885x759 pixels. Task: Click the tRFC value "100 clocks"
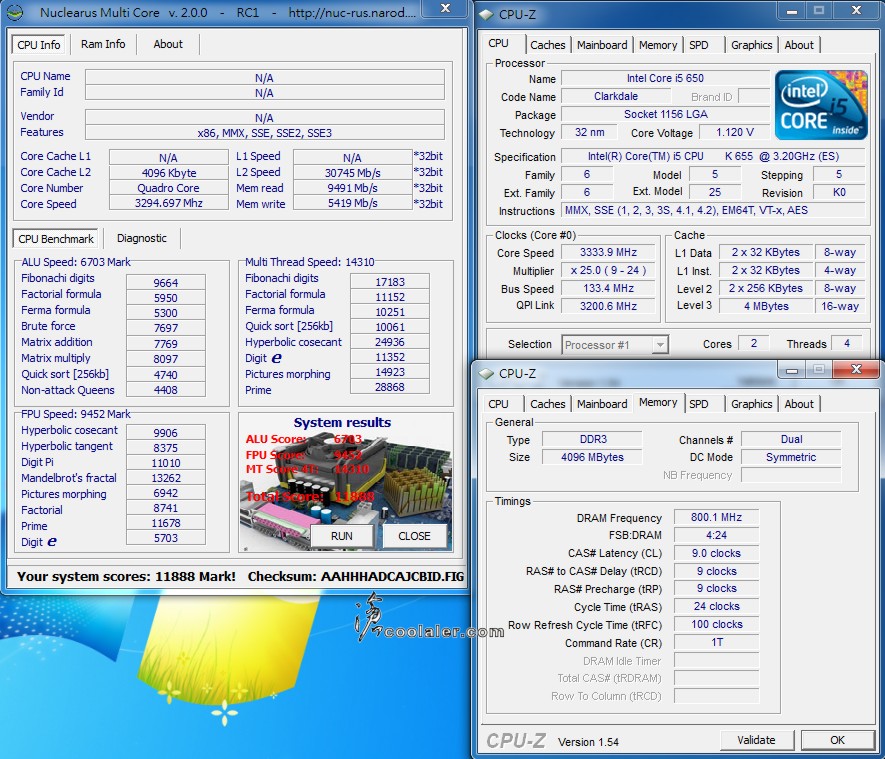tap(716, 624)
